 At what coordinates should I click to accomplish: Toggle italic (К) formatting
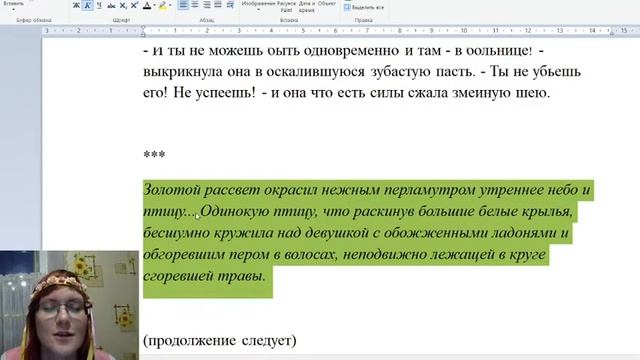pos(87,5)
